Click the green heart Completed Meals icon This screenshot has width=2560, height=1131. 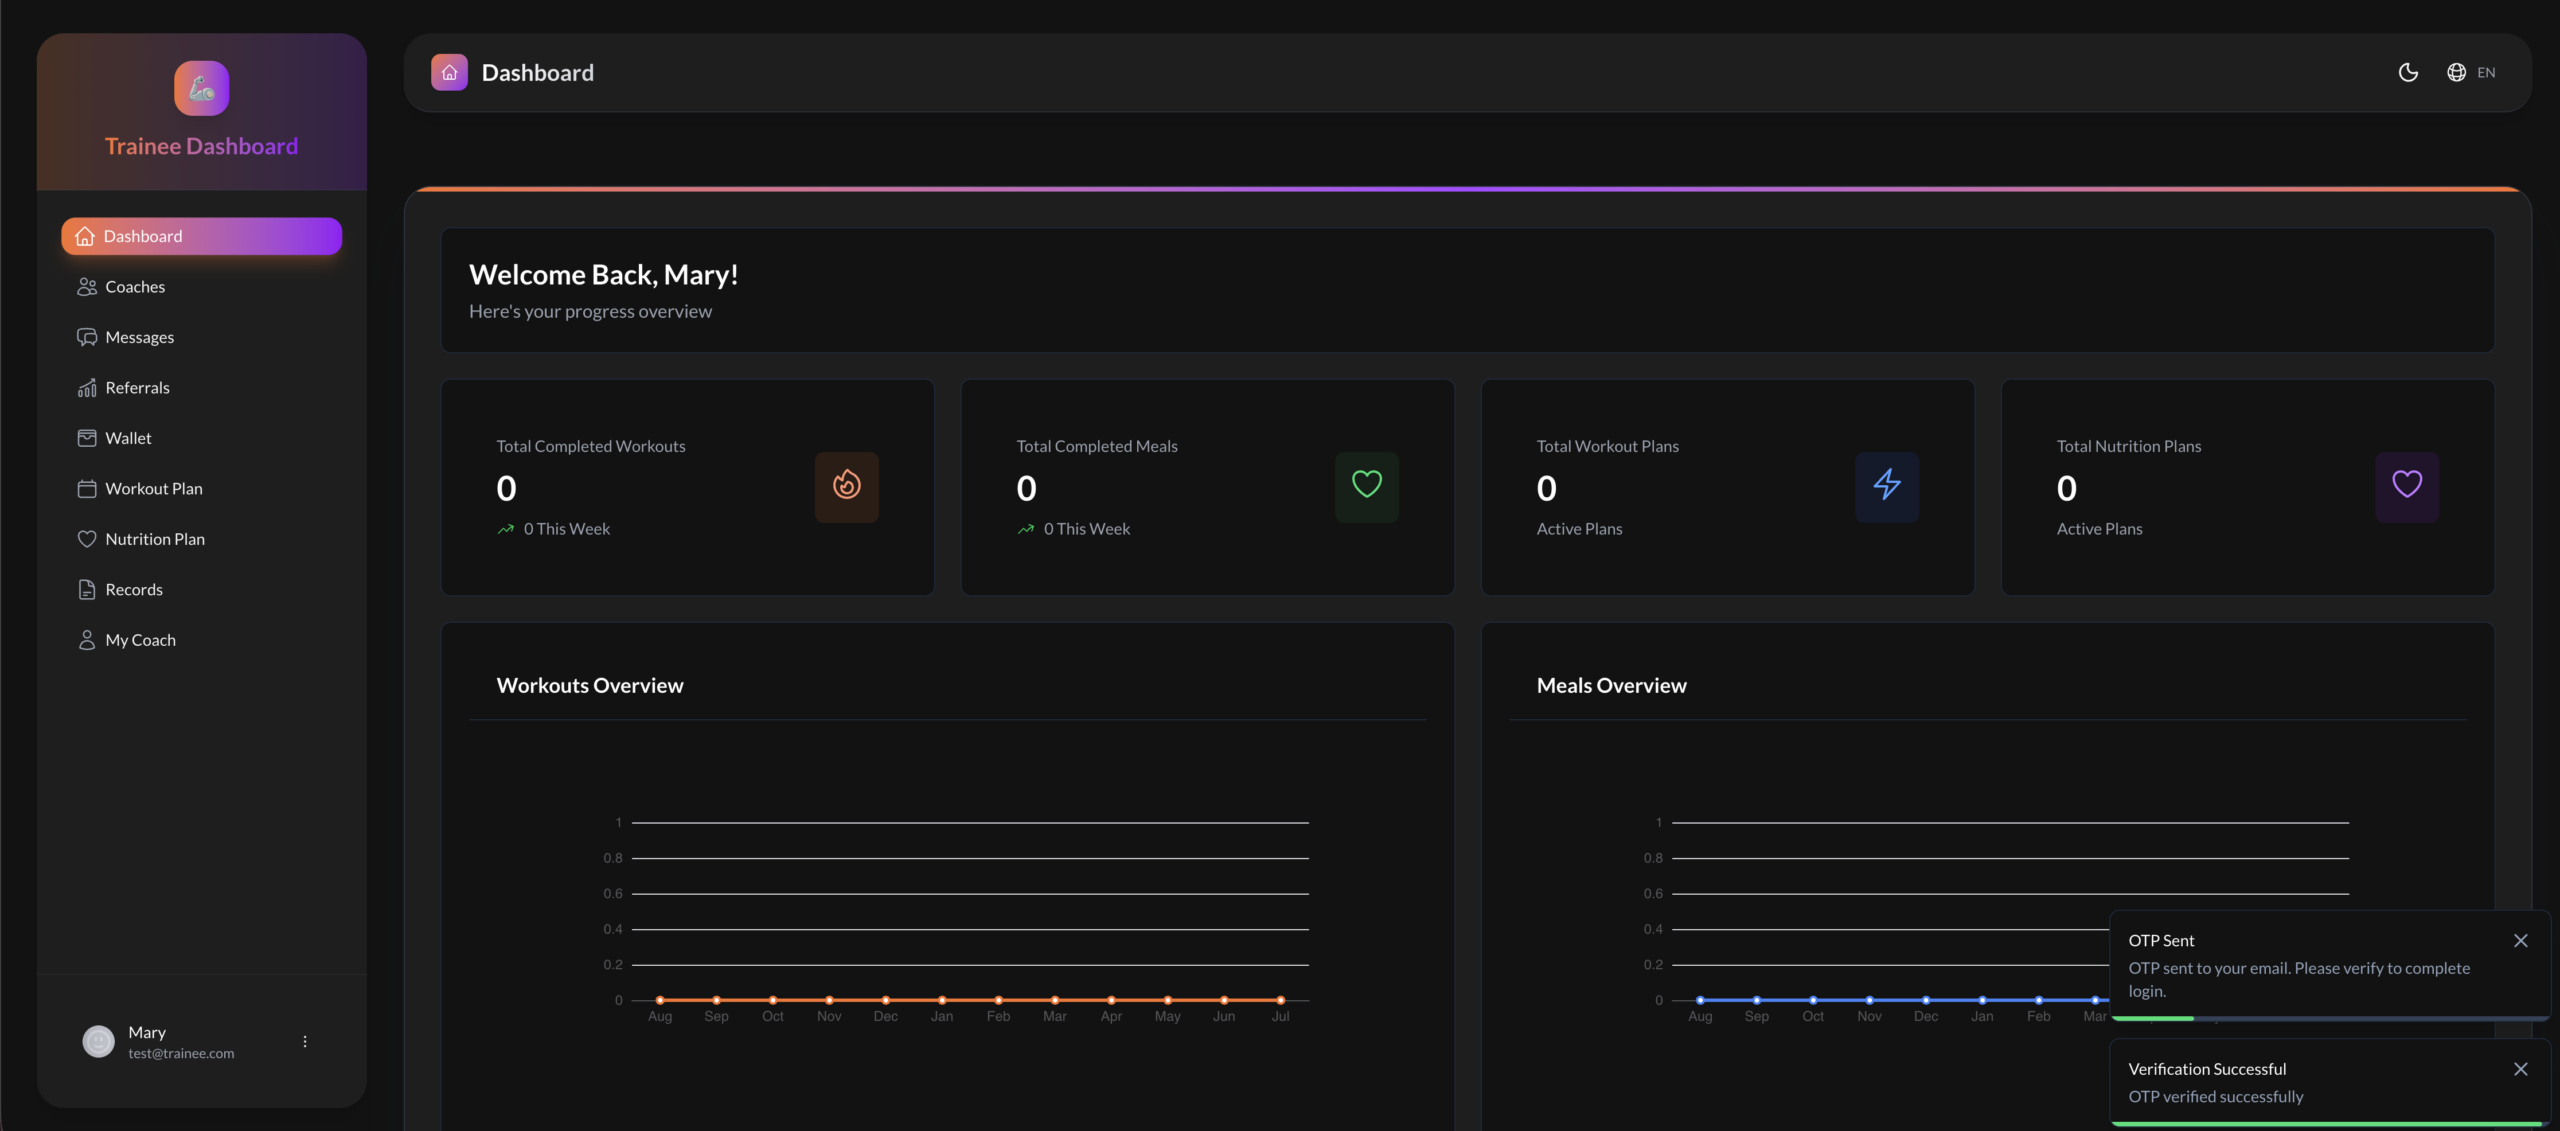[1366, 487]
